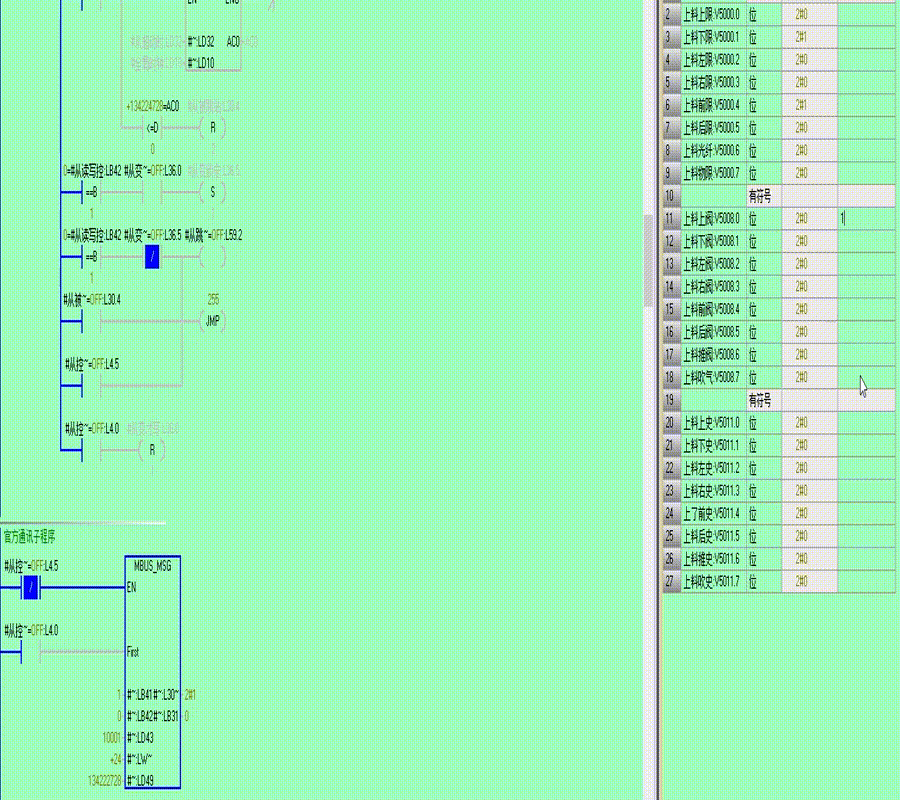Select the R coil on the L4.0 rung
The height and width of the screenshot is (800, 900).
tap(152, 450)
